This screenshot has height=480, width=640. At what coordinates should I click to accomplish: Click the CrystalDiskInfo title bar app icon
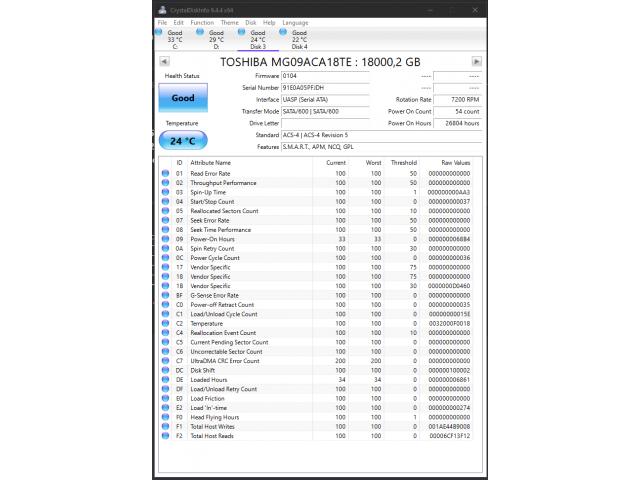[161, 10]
